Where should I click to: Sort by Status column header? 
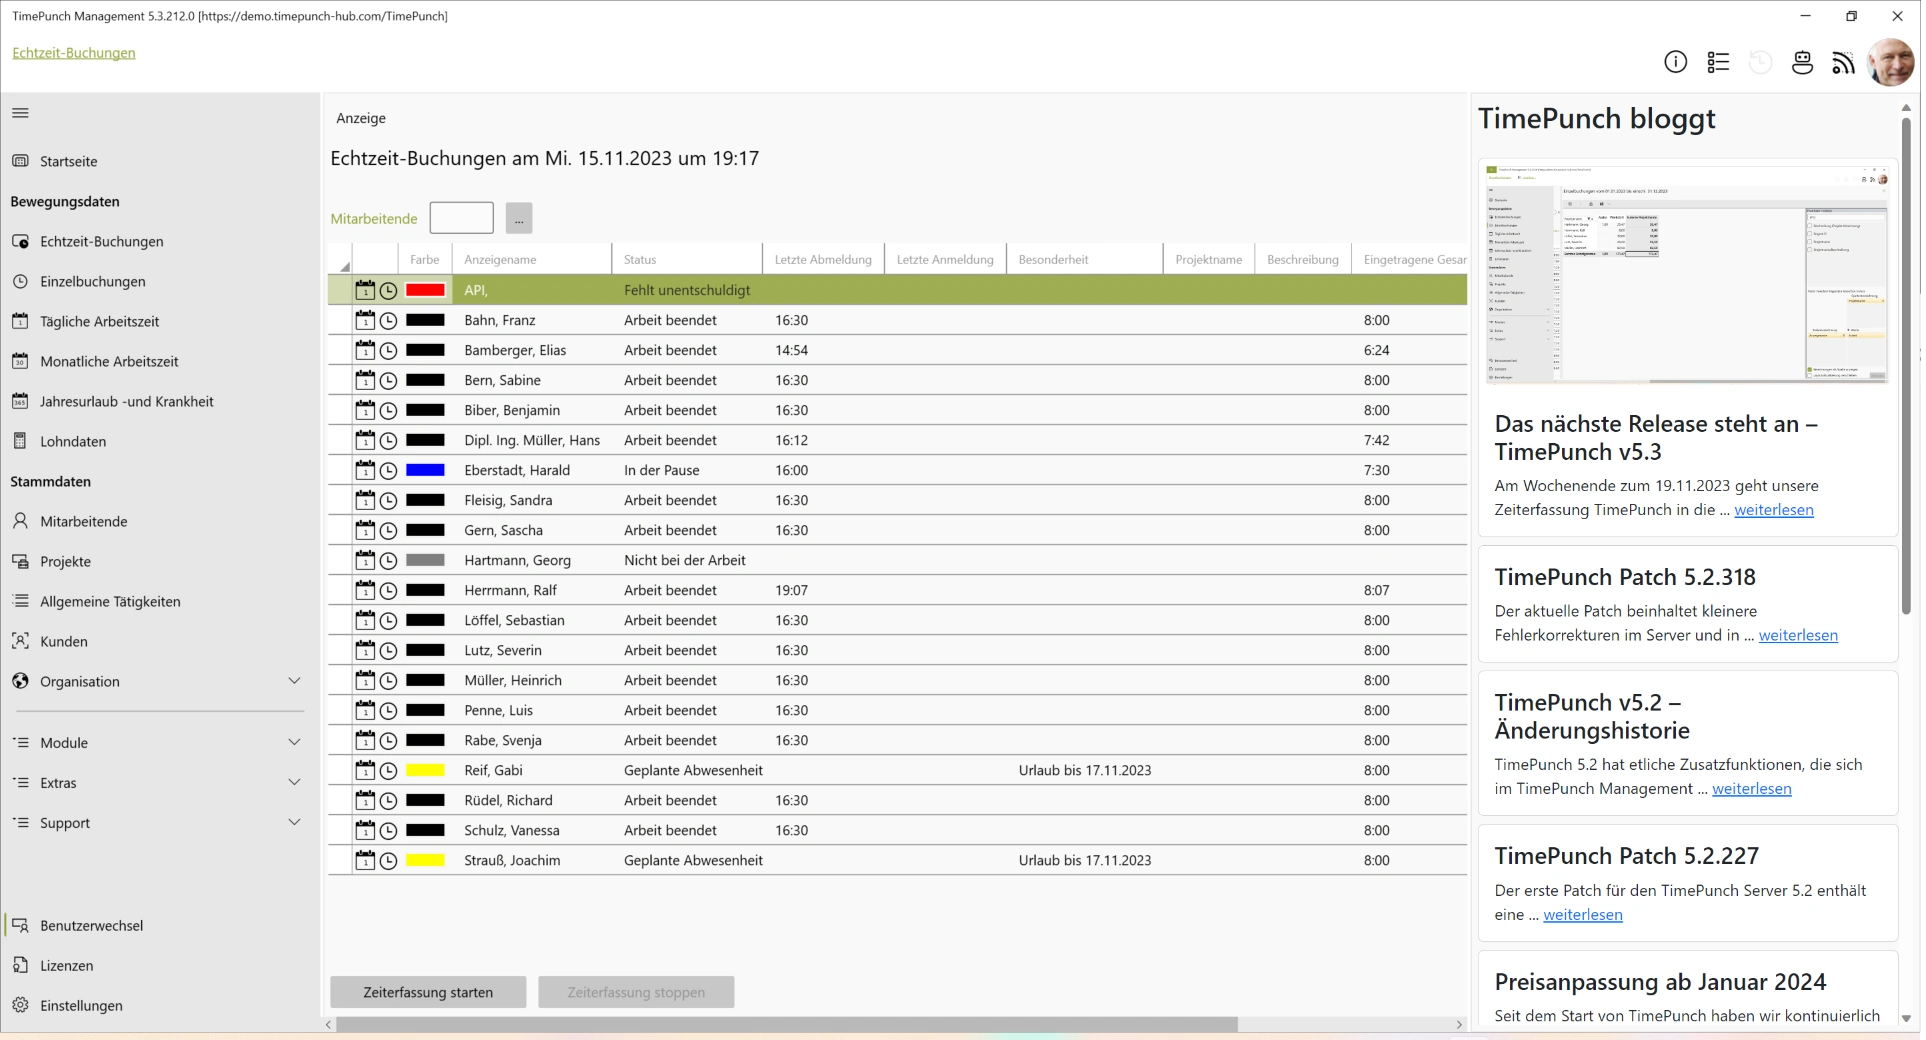click(686, 259)
